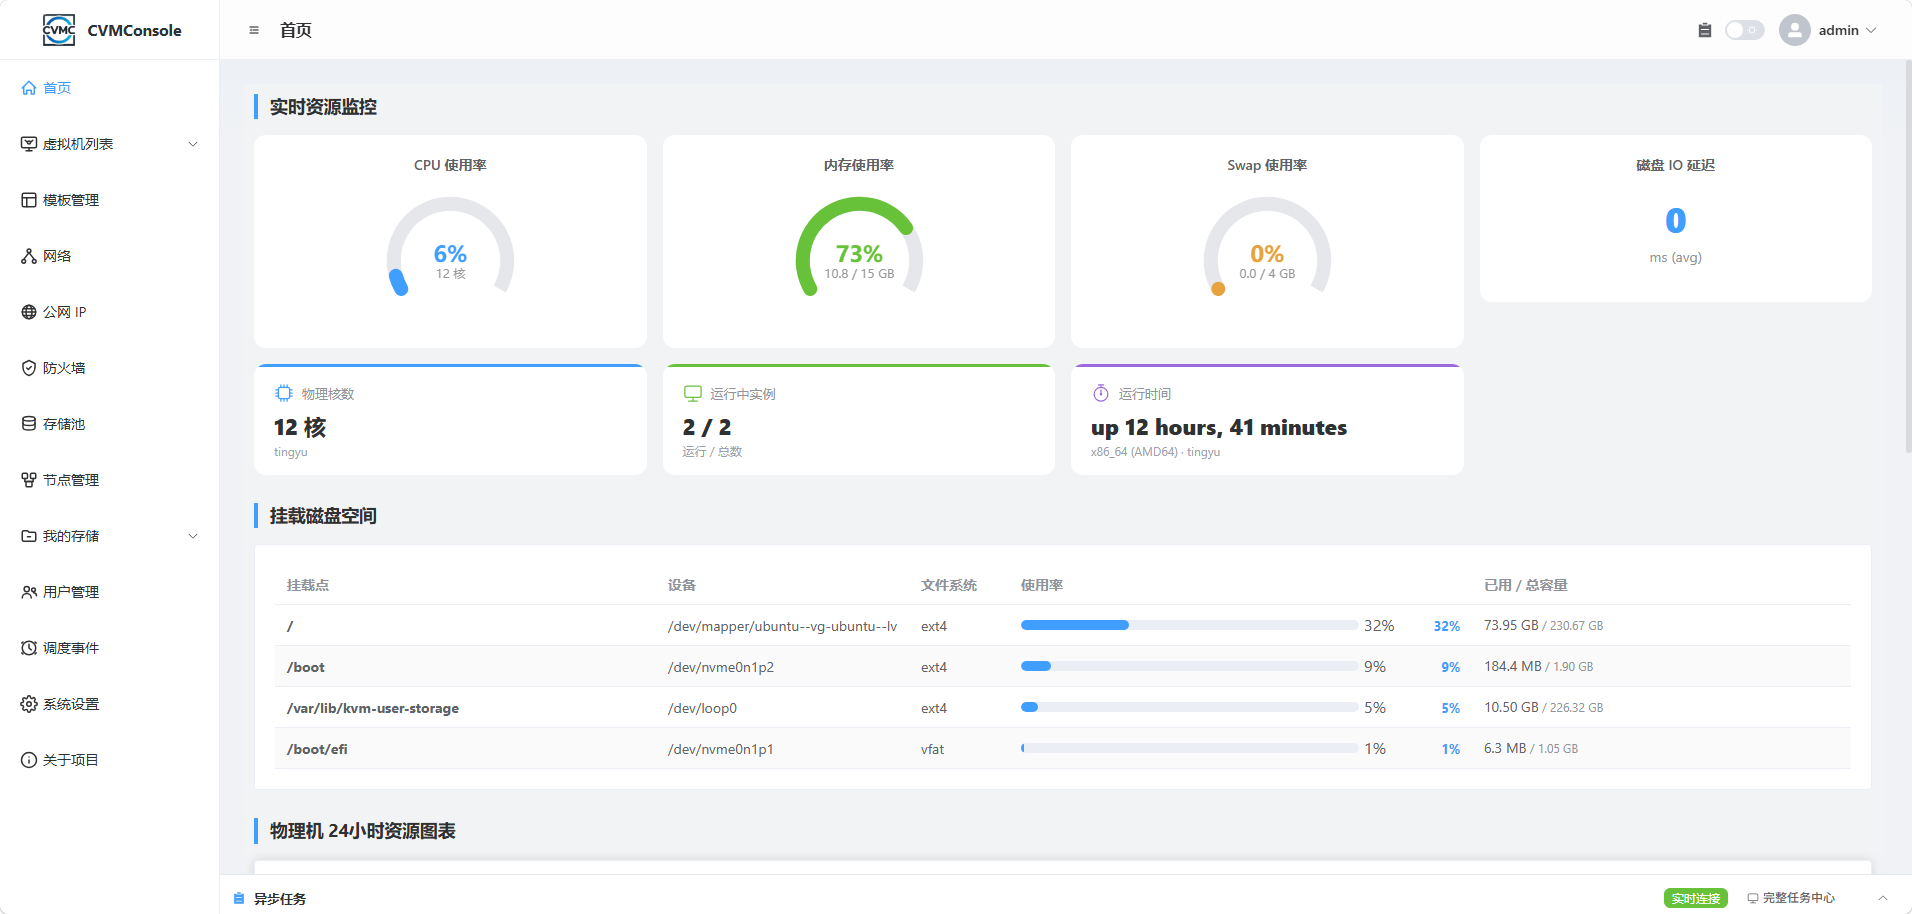Click the Swap 使用率 0% gauge
Viewport: 1912px width, 914px height.
pyautogui.click(x=1267, y=248)
